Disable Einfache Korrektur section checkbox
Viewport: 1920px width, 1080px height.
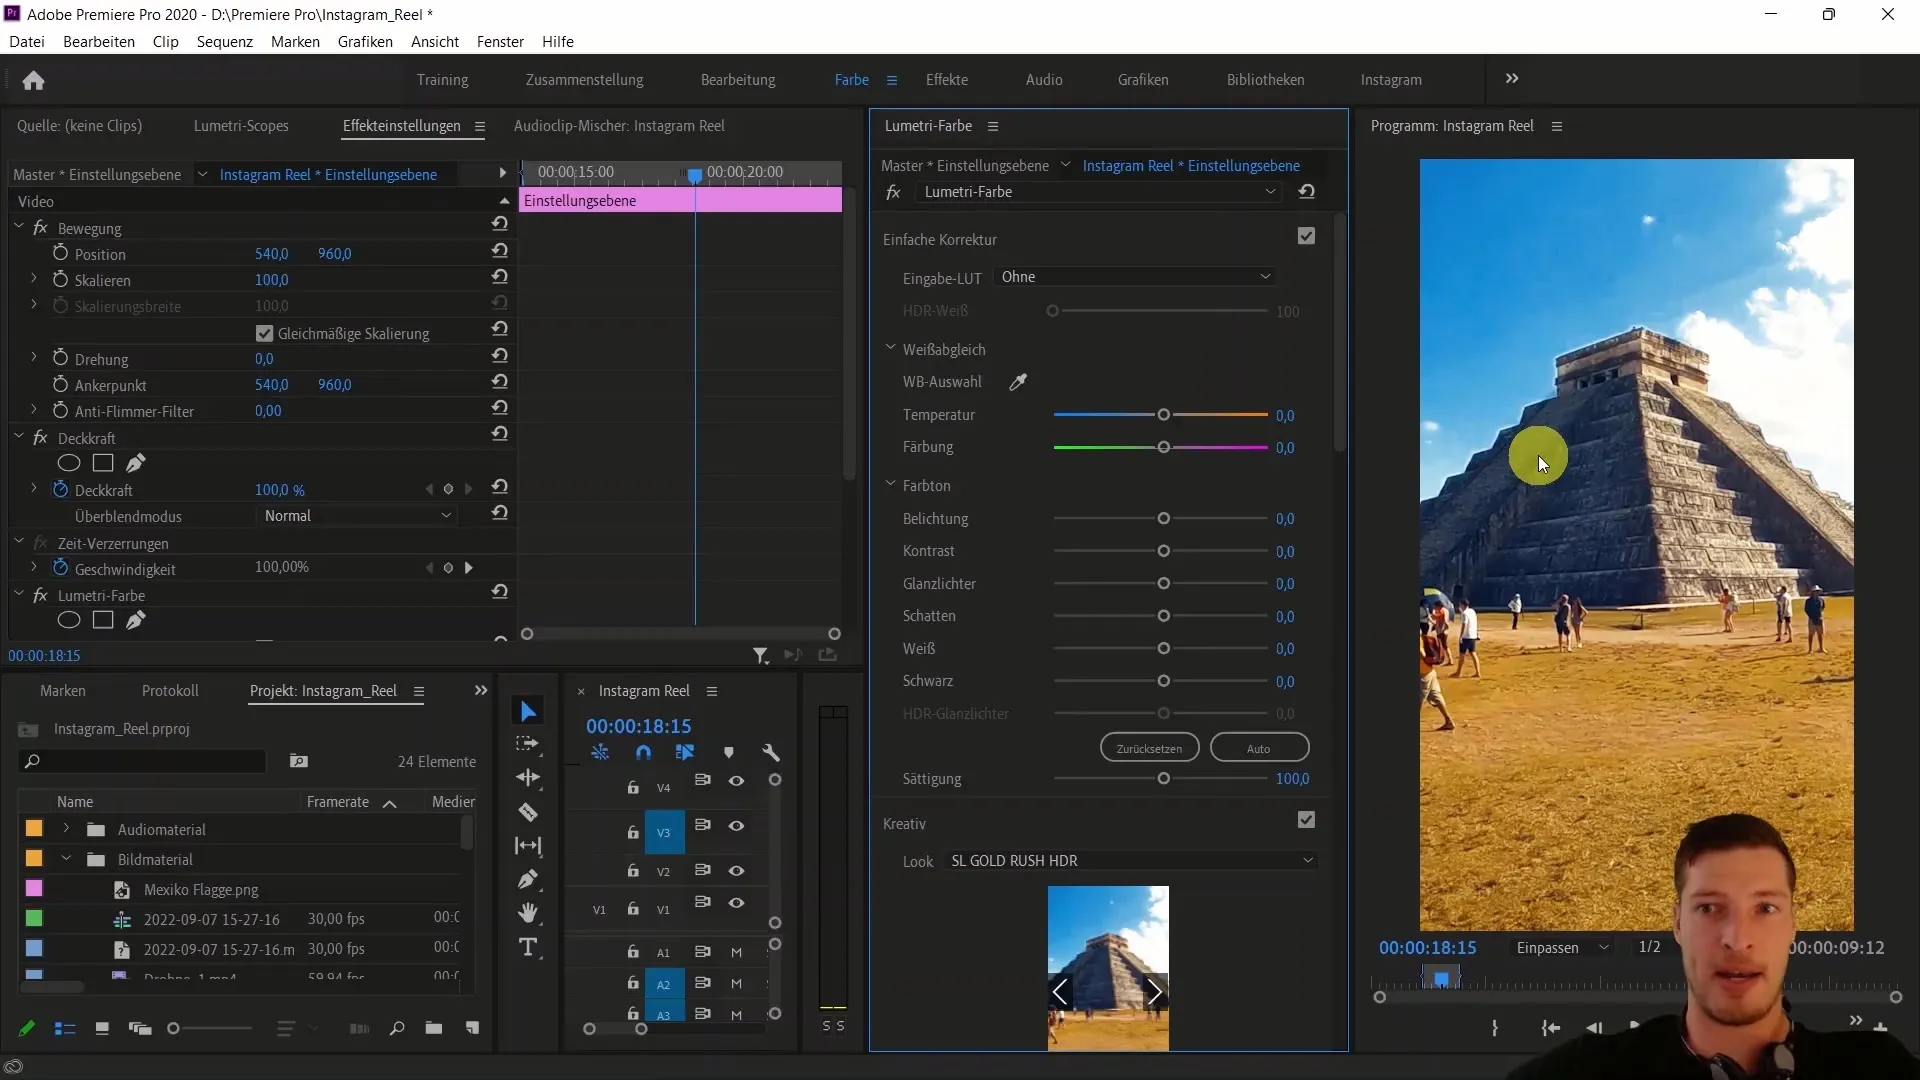(x=1306, y=236)
